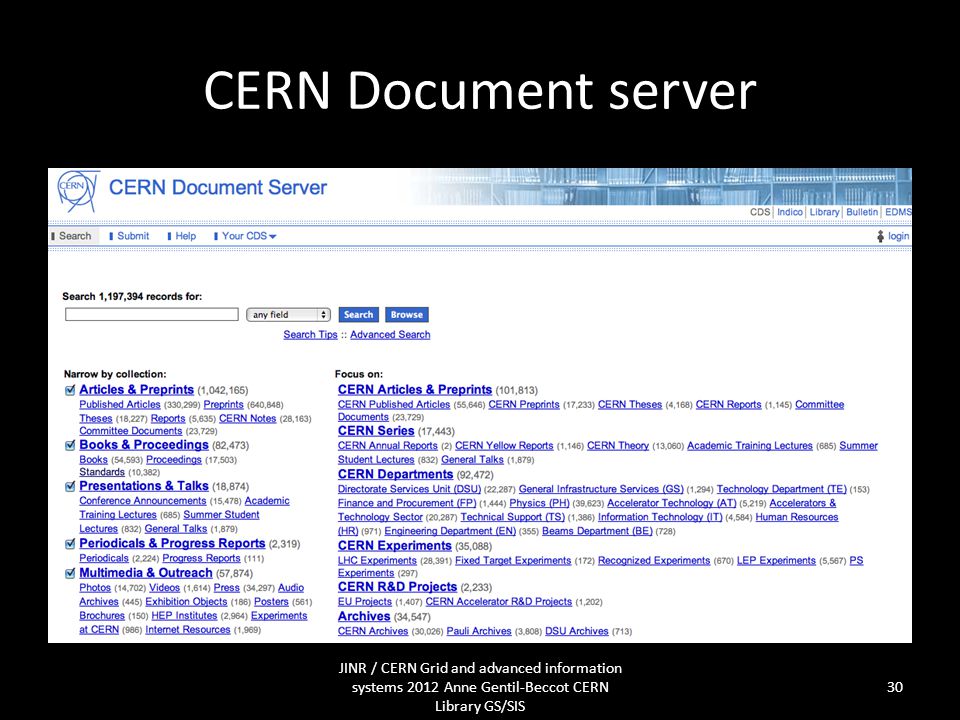Open HEP Institutes link

point(184,616)
